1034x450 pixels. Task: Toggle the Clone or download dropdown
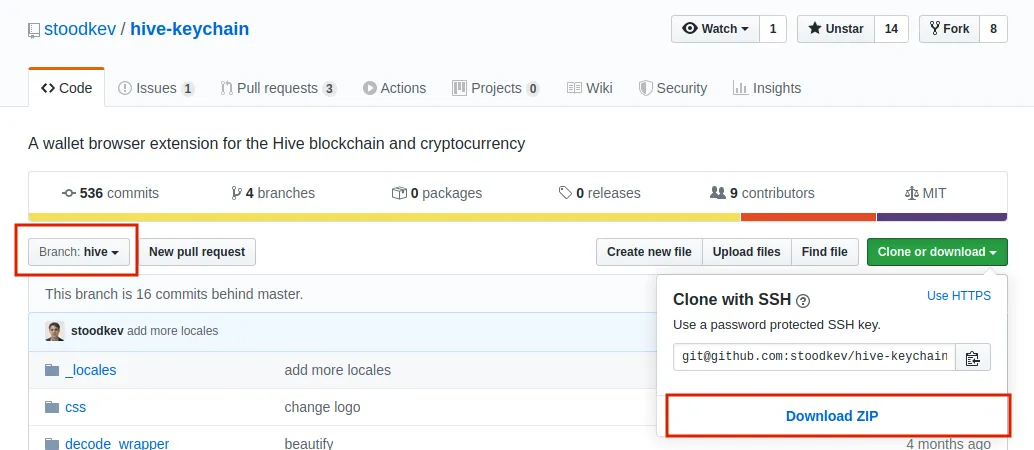coord(937,252)
